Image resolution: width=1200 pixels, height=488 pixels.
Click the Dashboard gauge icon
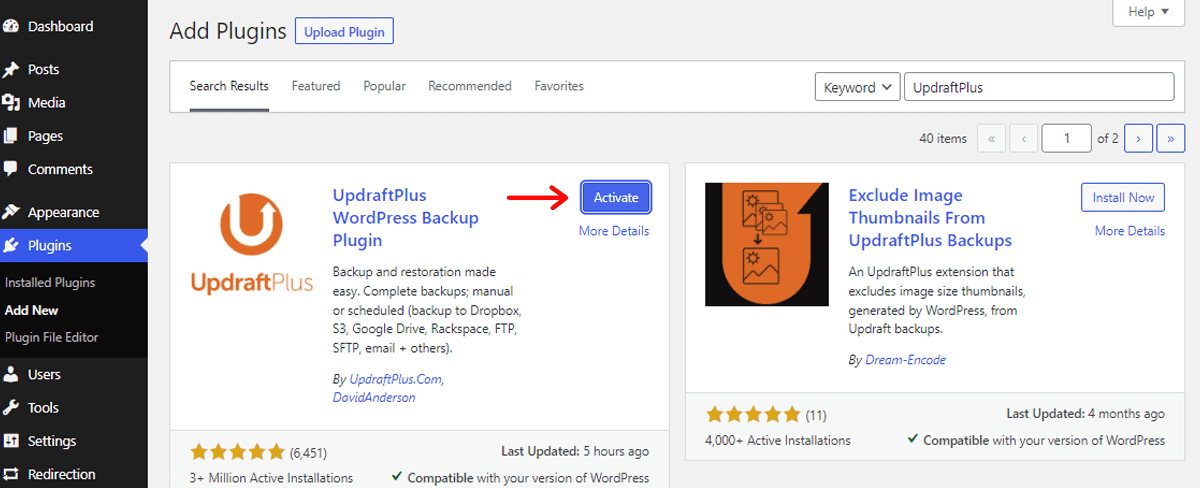point(11,27)
